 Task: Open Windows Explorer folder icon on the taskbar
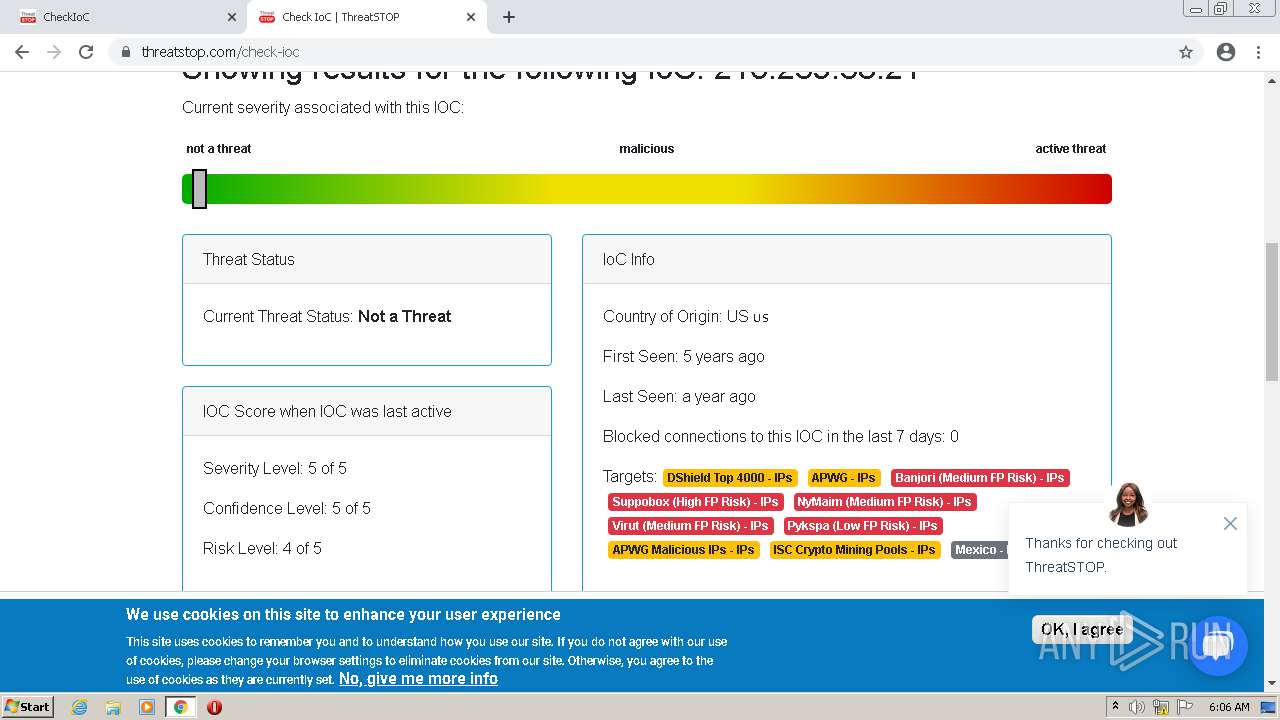point(113,707)
